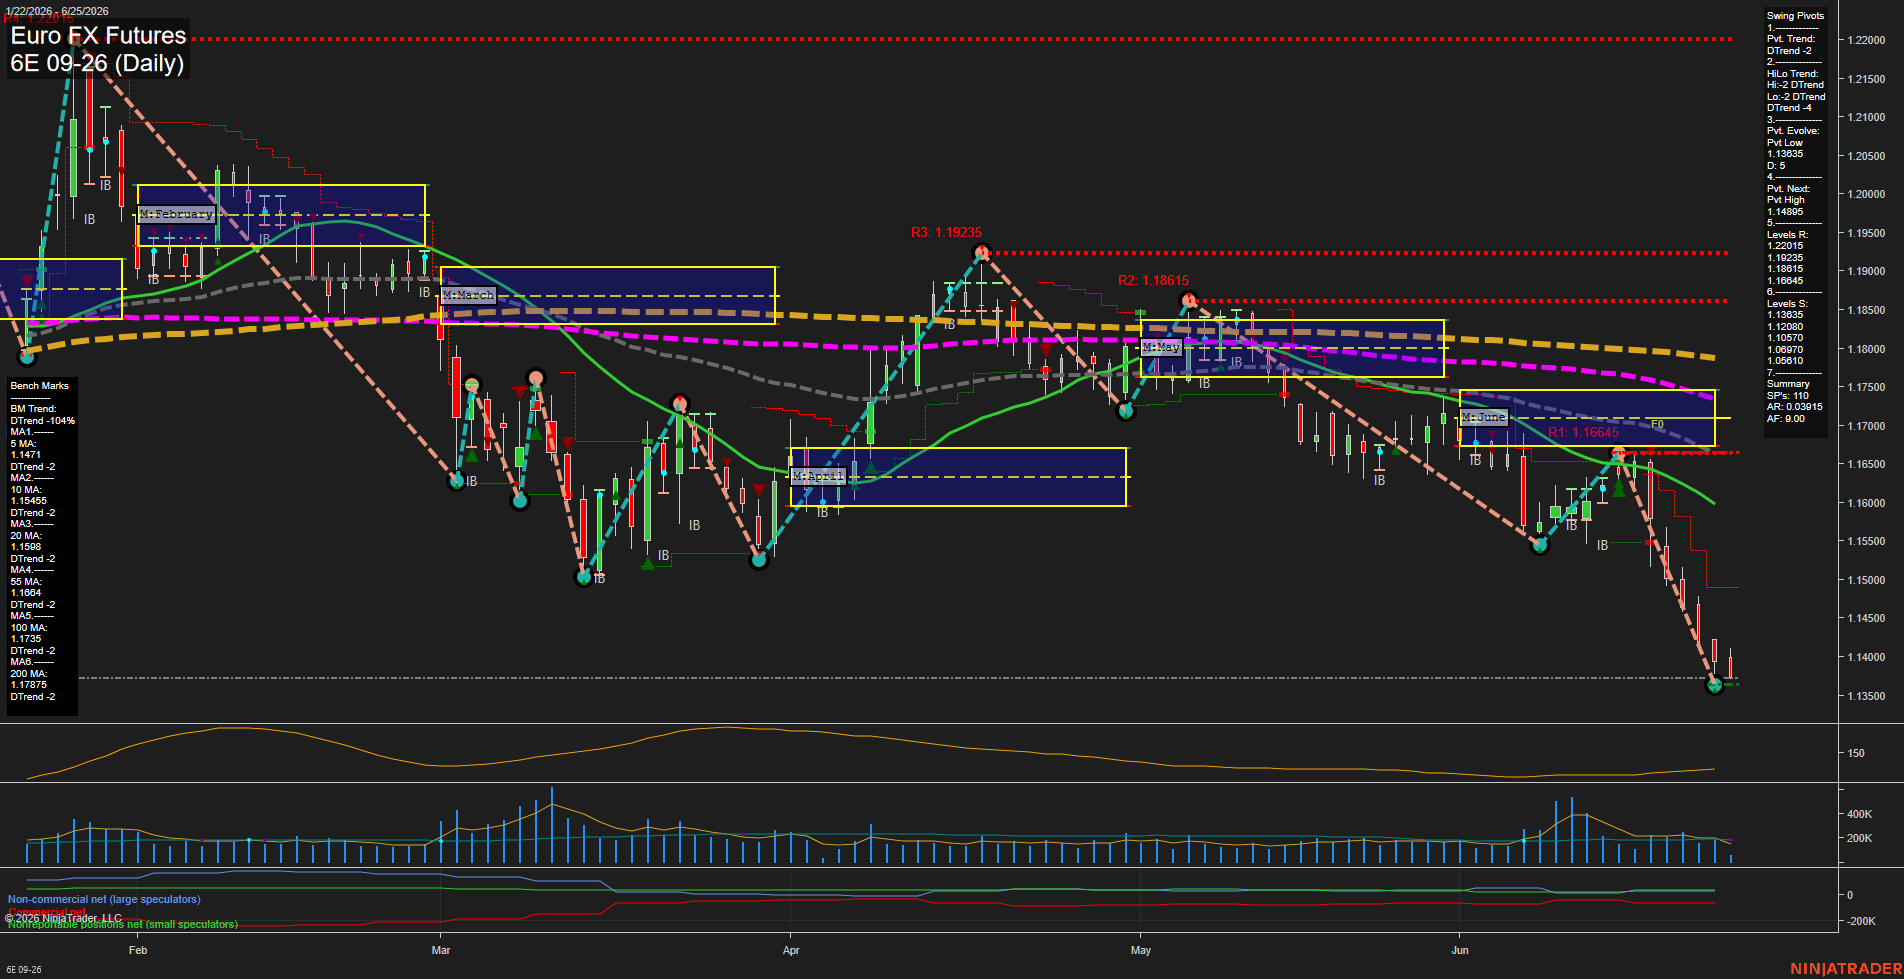Select the M:March monthly range label
The height and width of the screenshot is (979, 1904).
pyautogui.click(x=468, y=295)
